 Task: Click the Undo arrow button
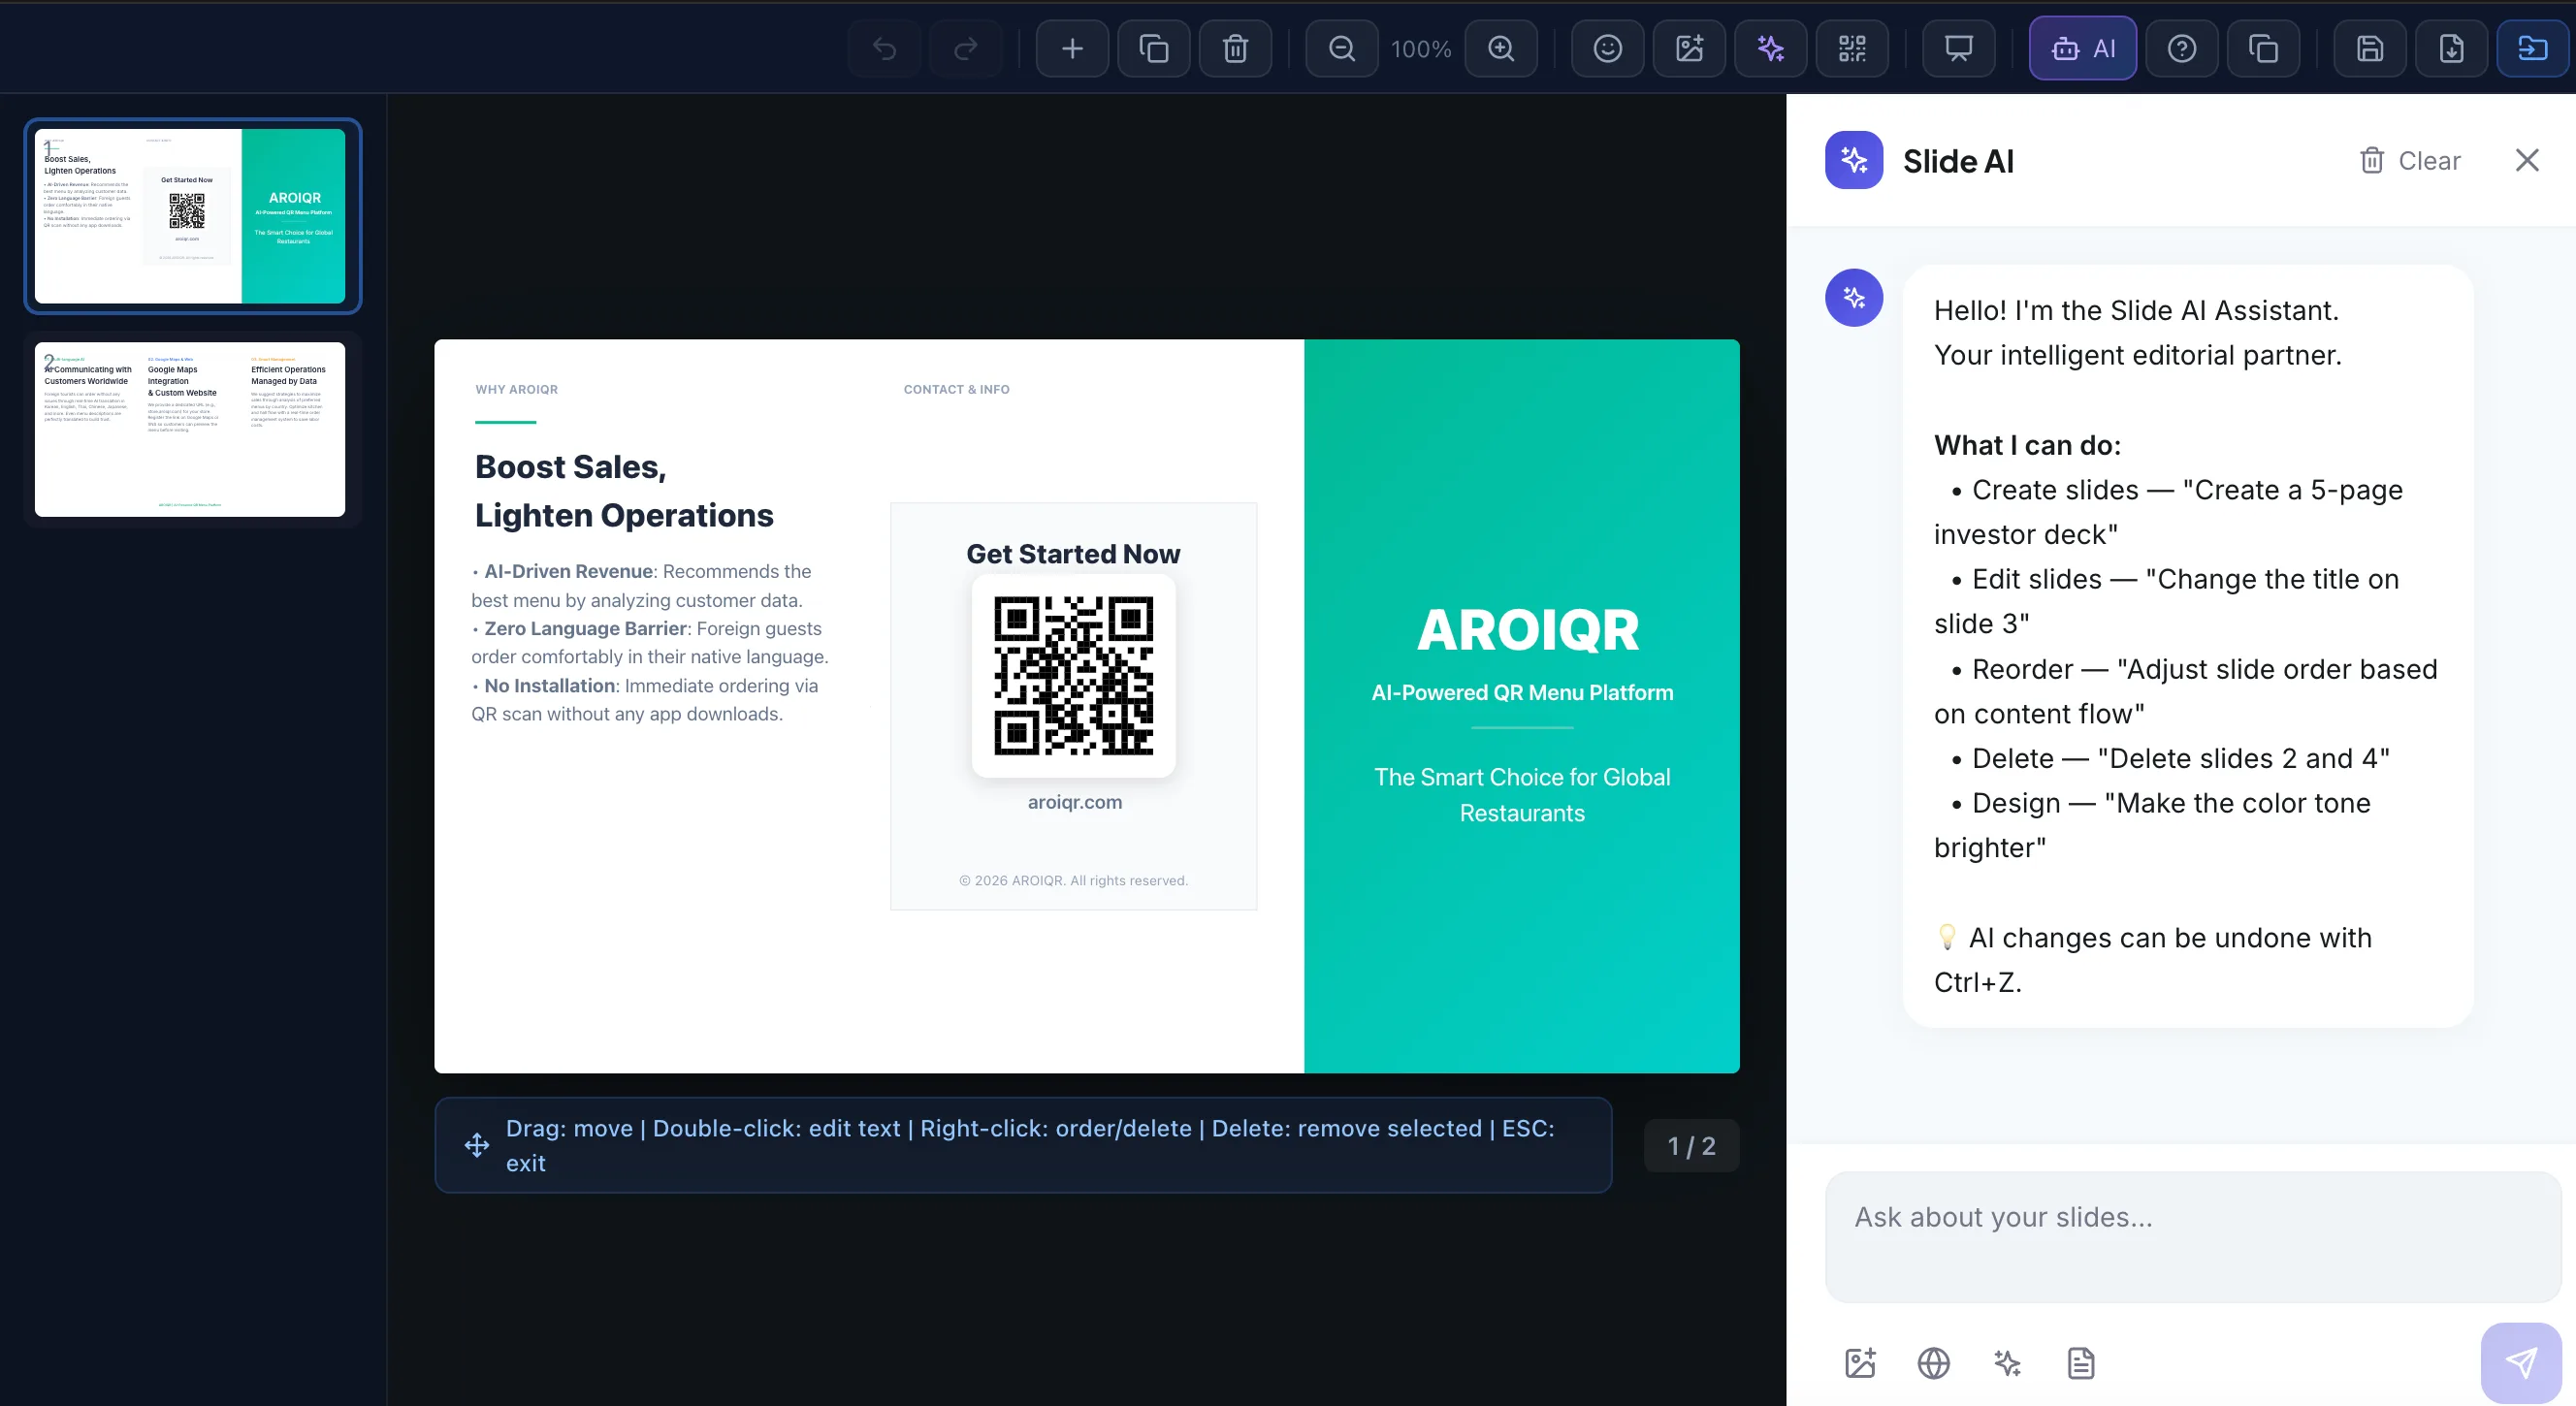884,48
